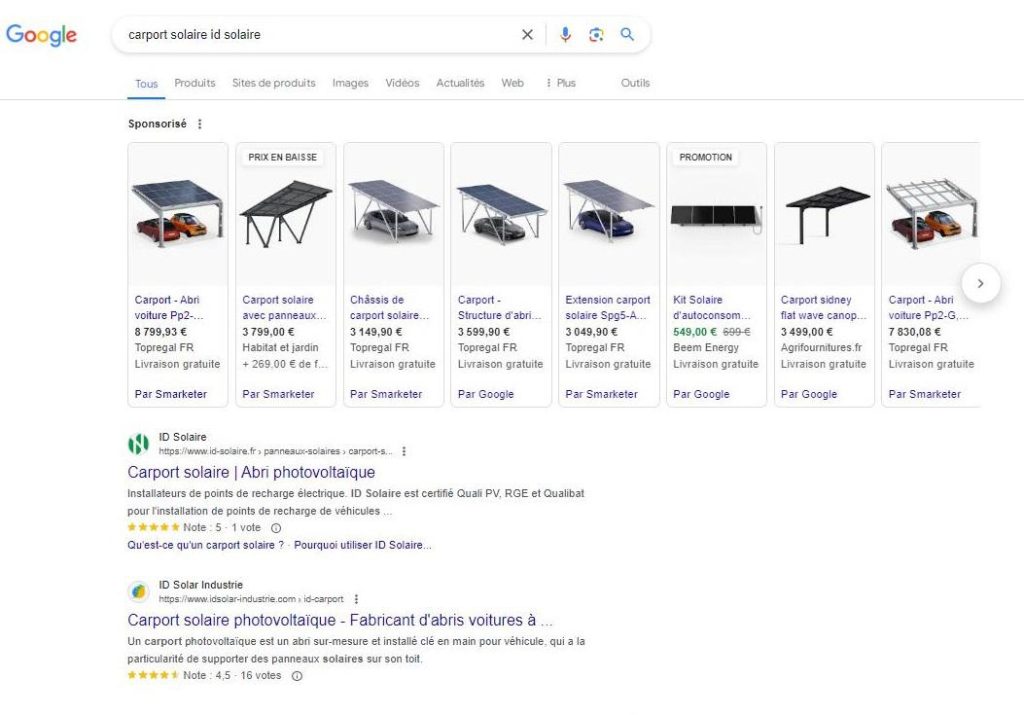Open the 3 599,90 € carport structure image
The height and width of the screenshot is (715, 1024).
(x=501, y=214)
